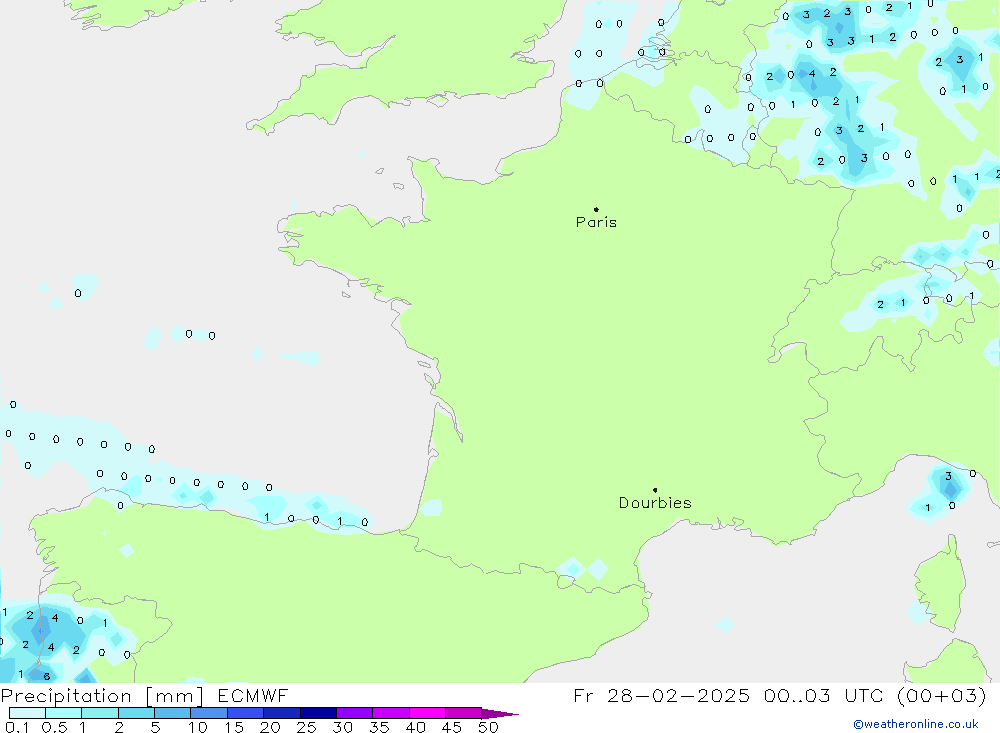The image size is (1000, 733).
Task: Click the legend arrow tip beyond 50
Action: tap(501, 714)
